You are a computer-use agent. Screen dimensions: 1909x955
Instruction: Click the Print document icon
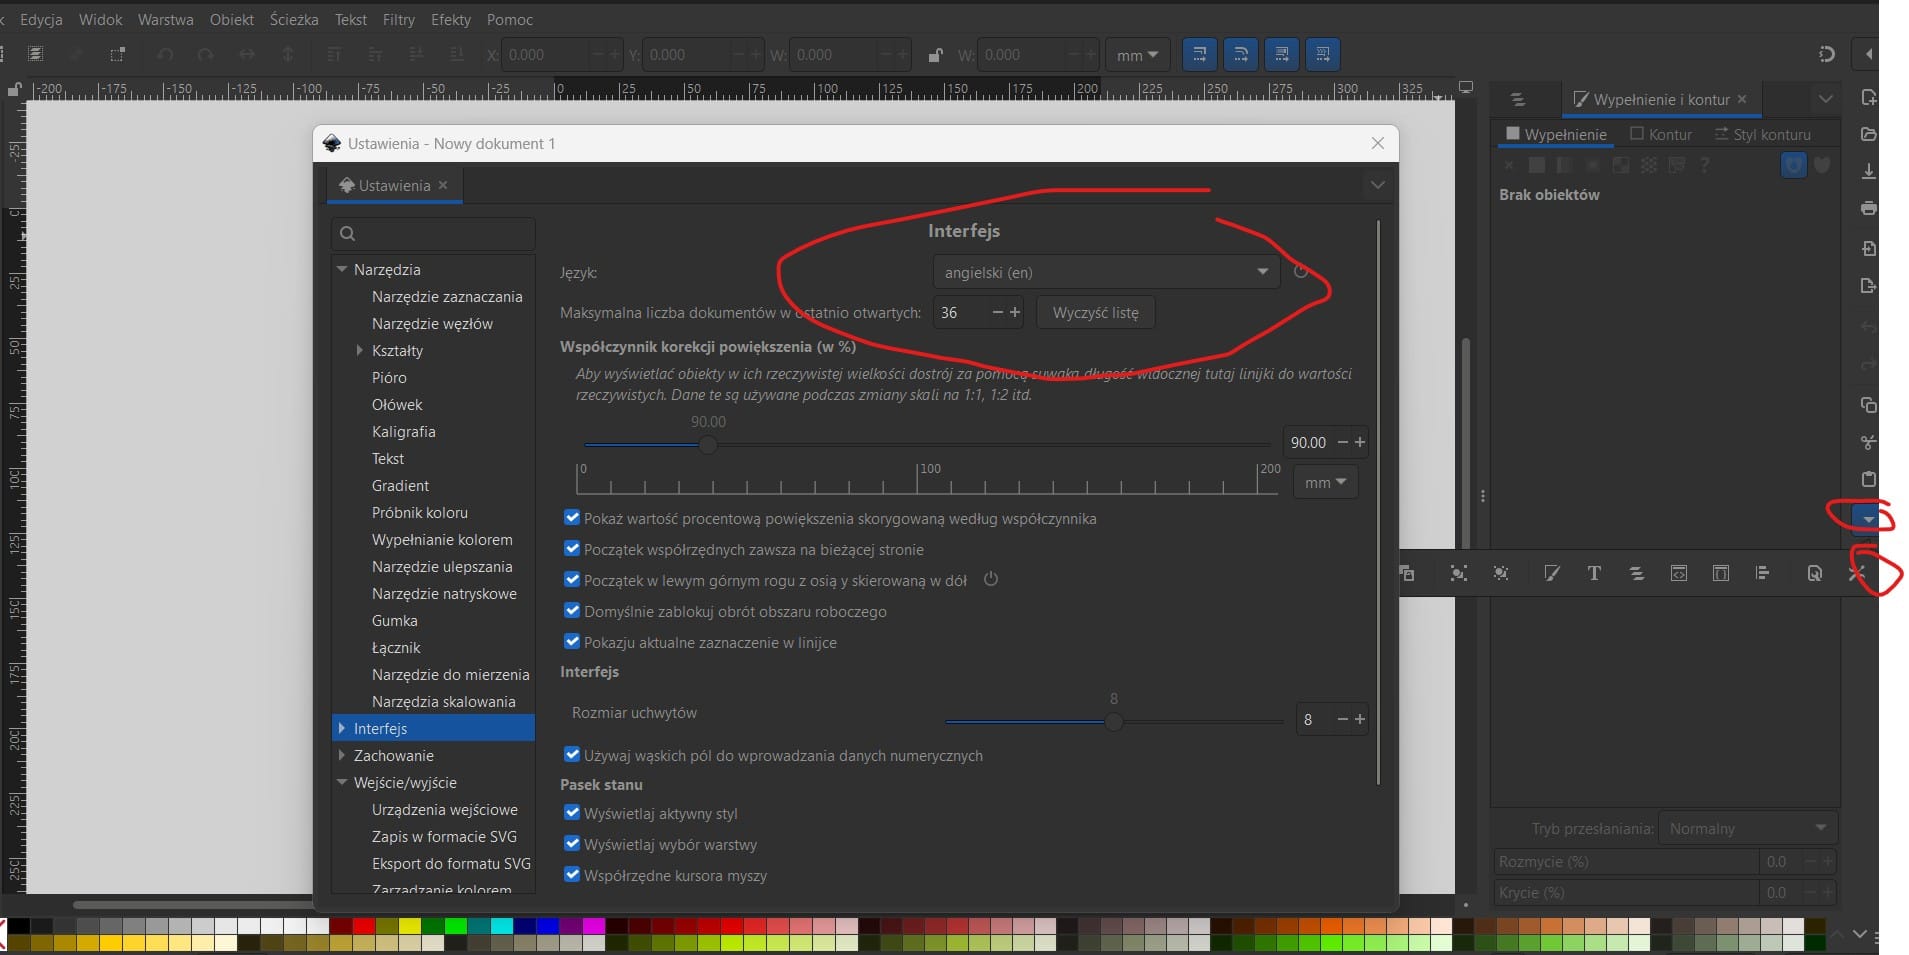click(1868, 209)
